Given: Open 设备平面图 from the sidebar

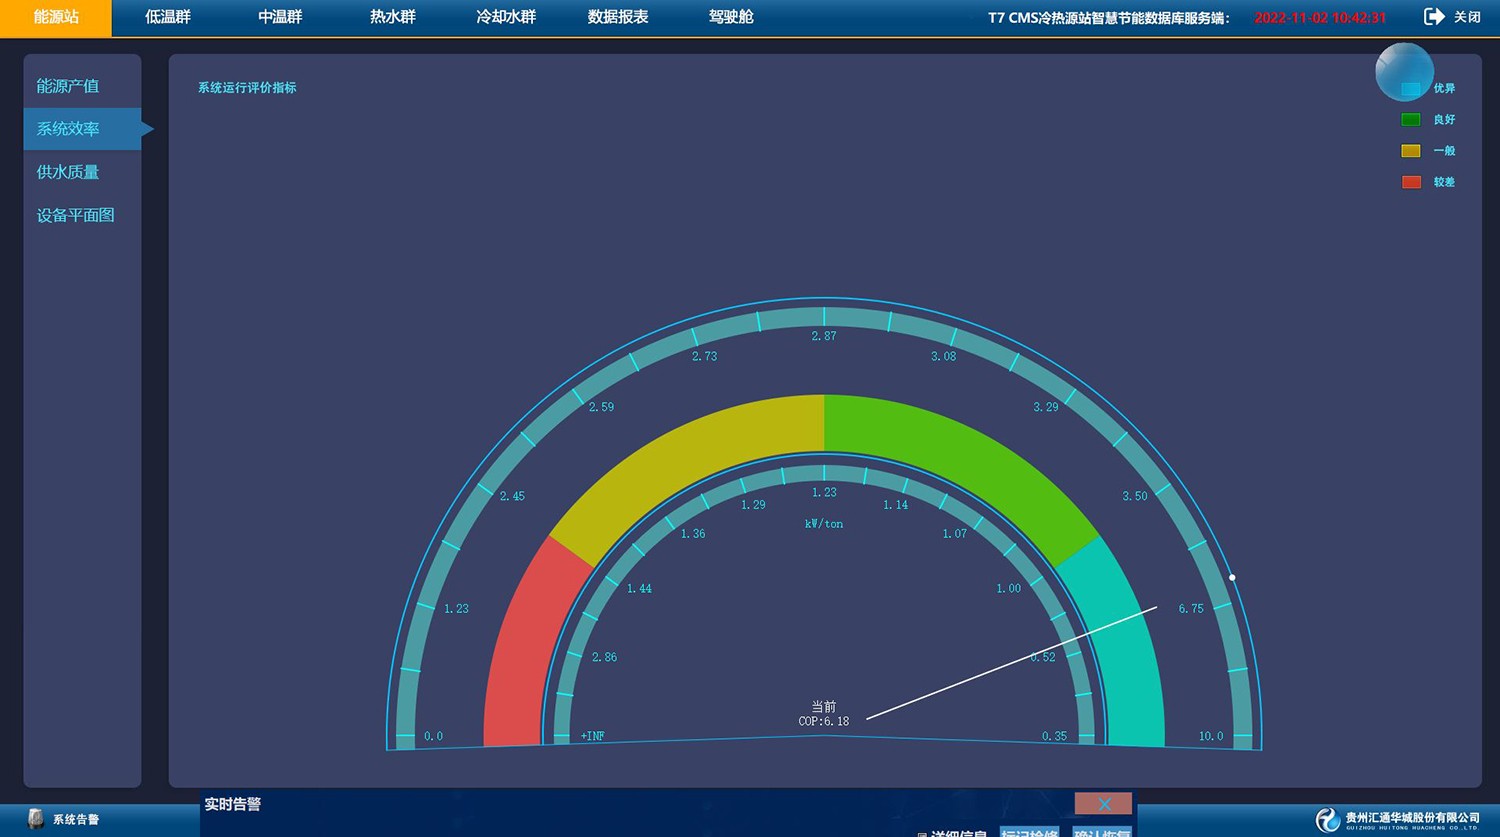Looking at the screenshot, I should [76, 215].
